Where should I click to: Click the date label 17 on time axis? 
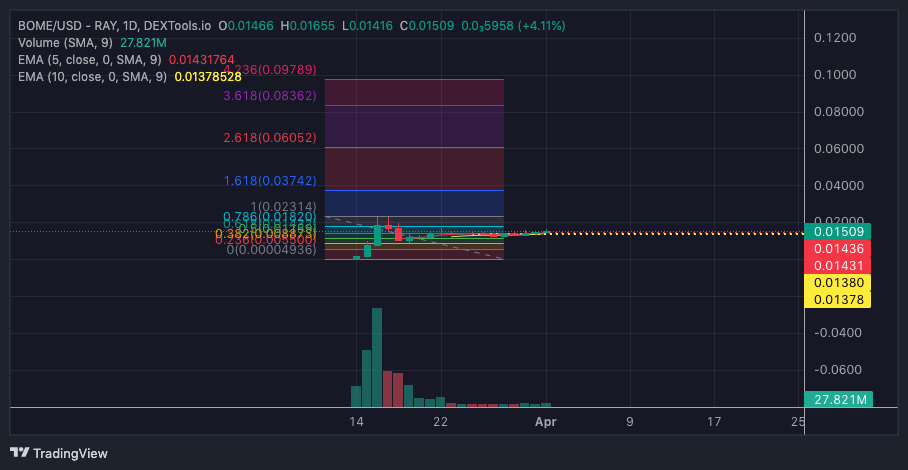(x=714, y=422)
